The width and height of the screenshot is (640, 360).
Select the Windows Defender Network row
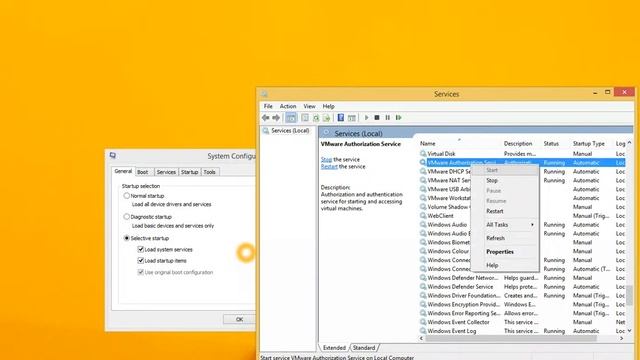coord(522,278)
